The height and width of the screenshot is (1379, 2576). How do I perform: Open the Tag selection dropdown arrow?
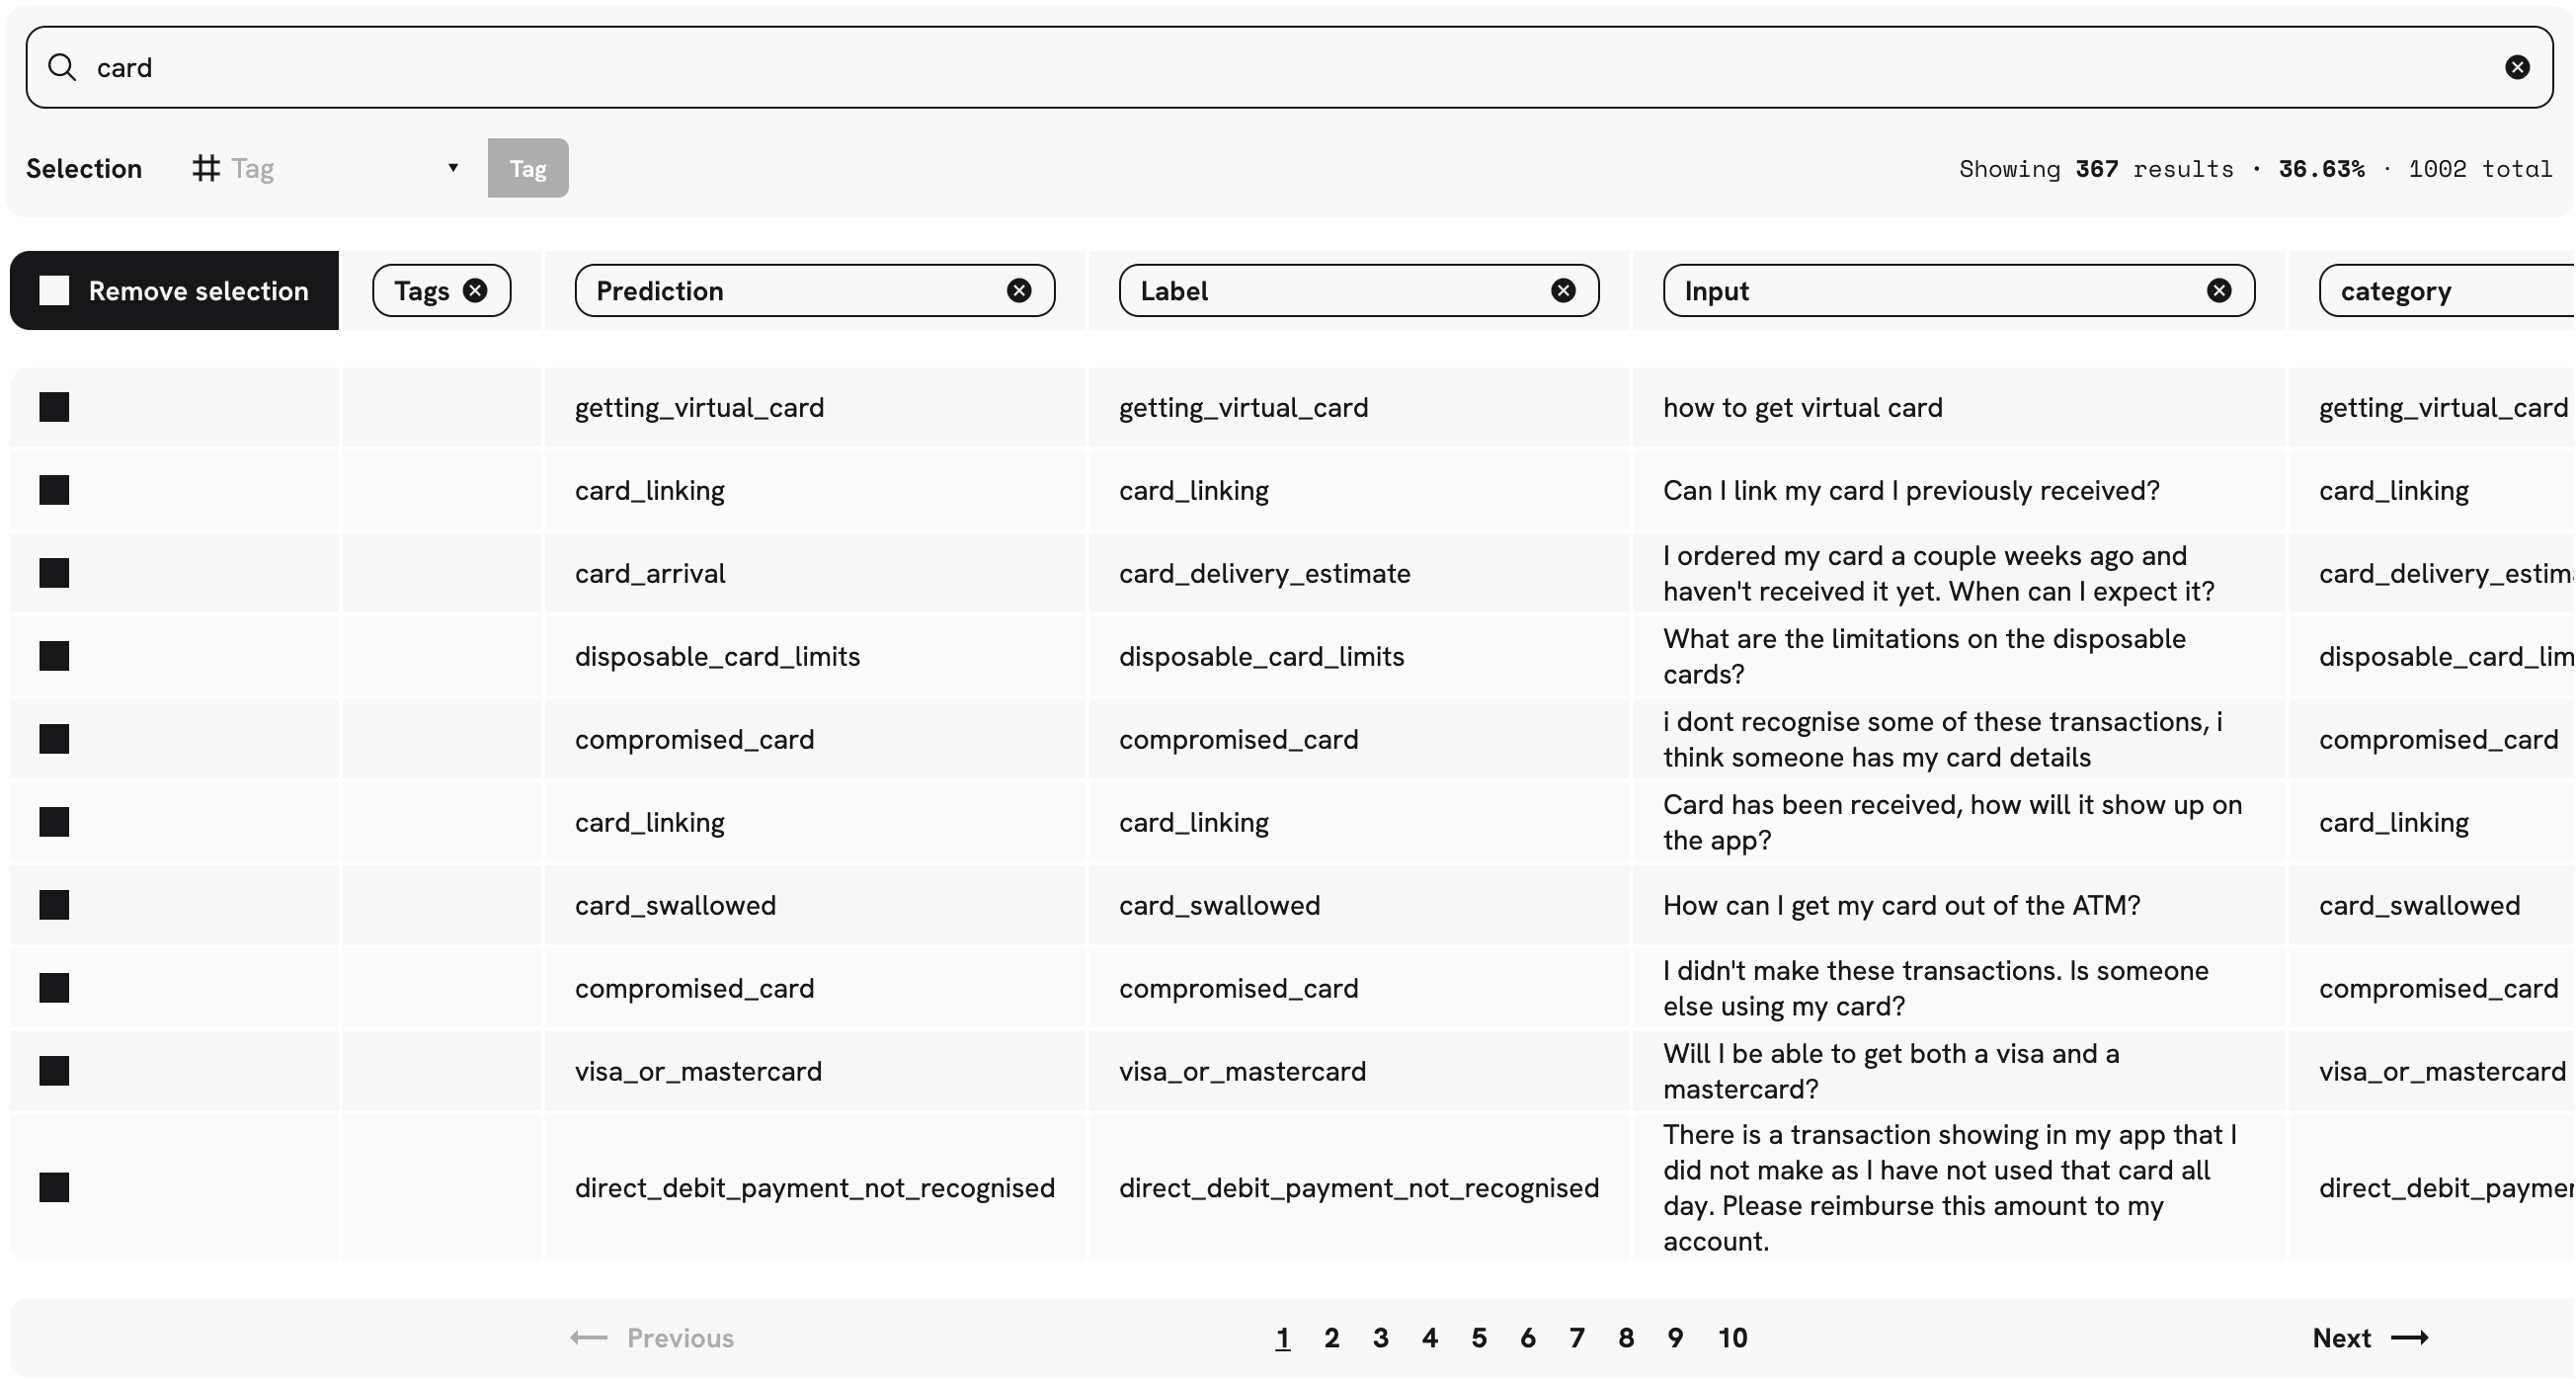coord(453,168)
